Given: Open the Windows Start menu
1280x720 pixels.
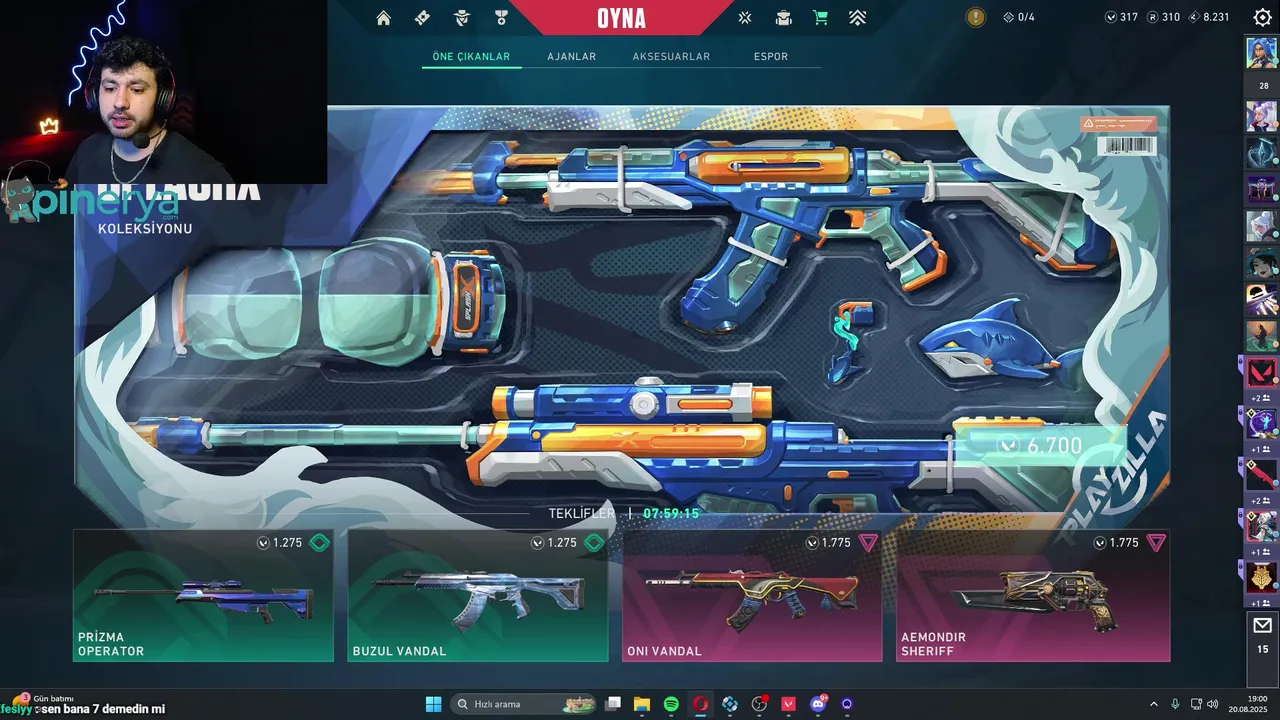Looking at the screenshot, I should point(433,704).
